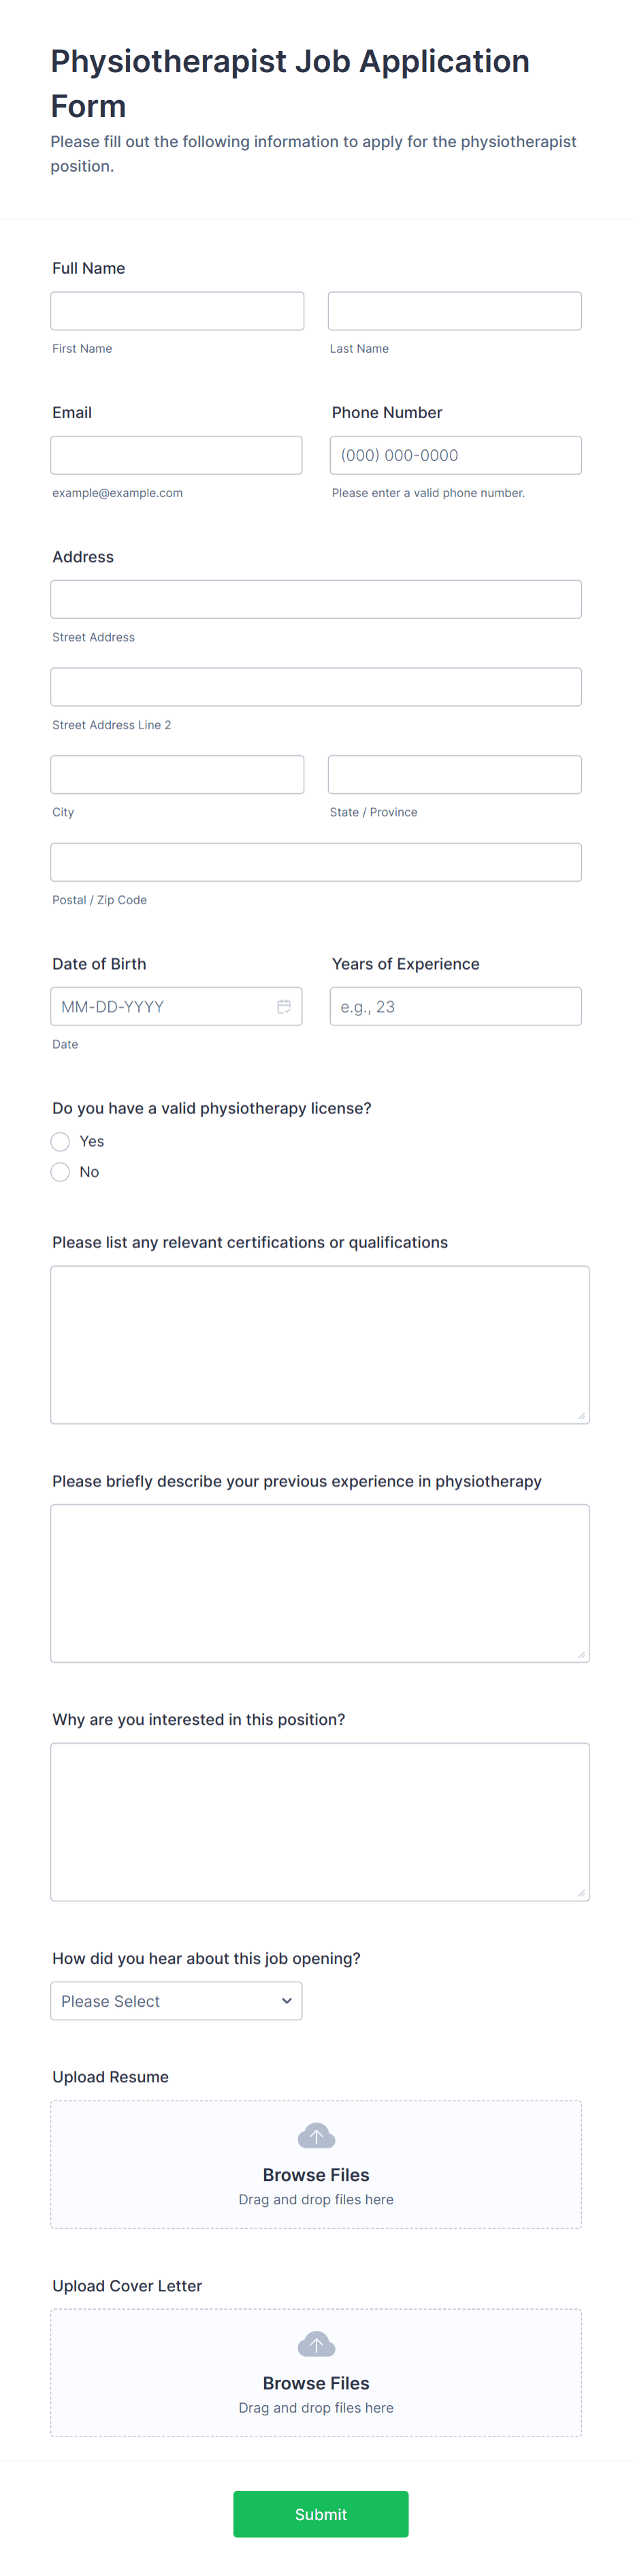Click the drag and drop resume area
Screen dimensions: 633x2576
coord(315,2199)
